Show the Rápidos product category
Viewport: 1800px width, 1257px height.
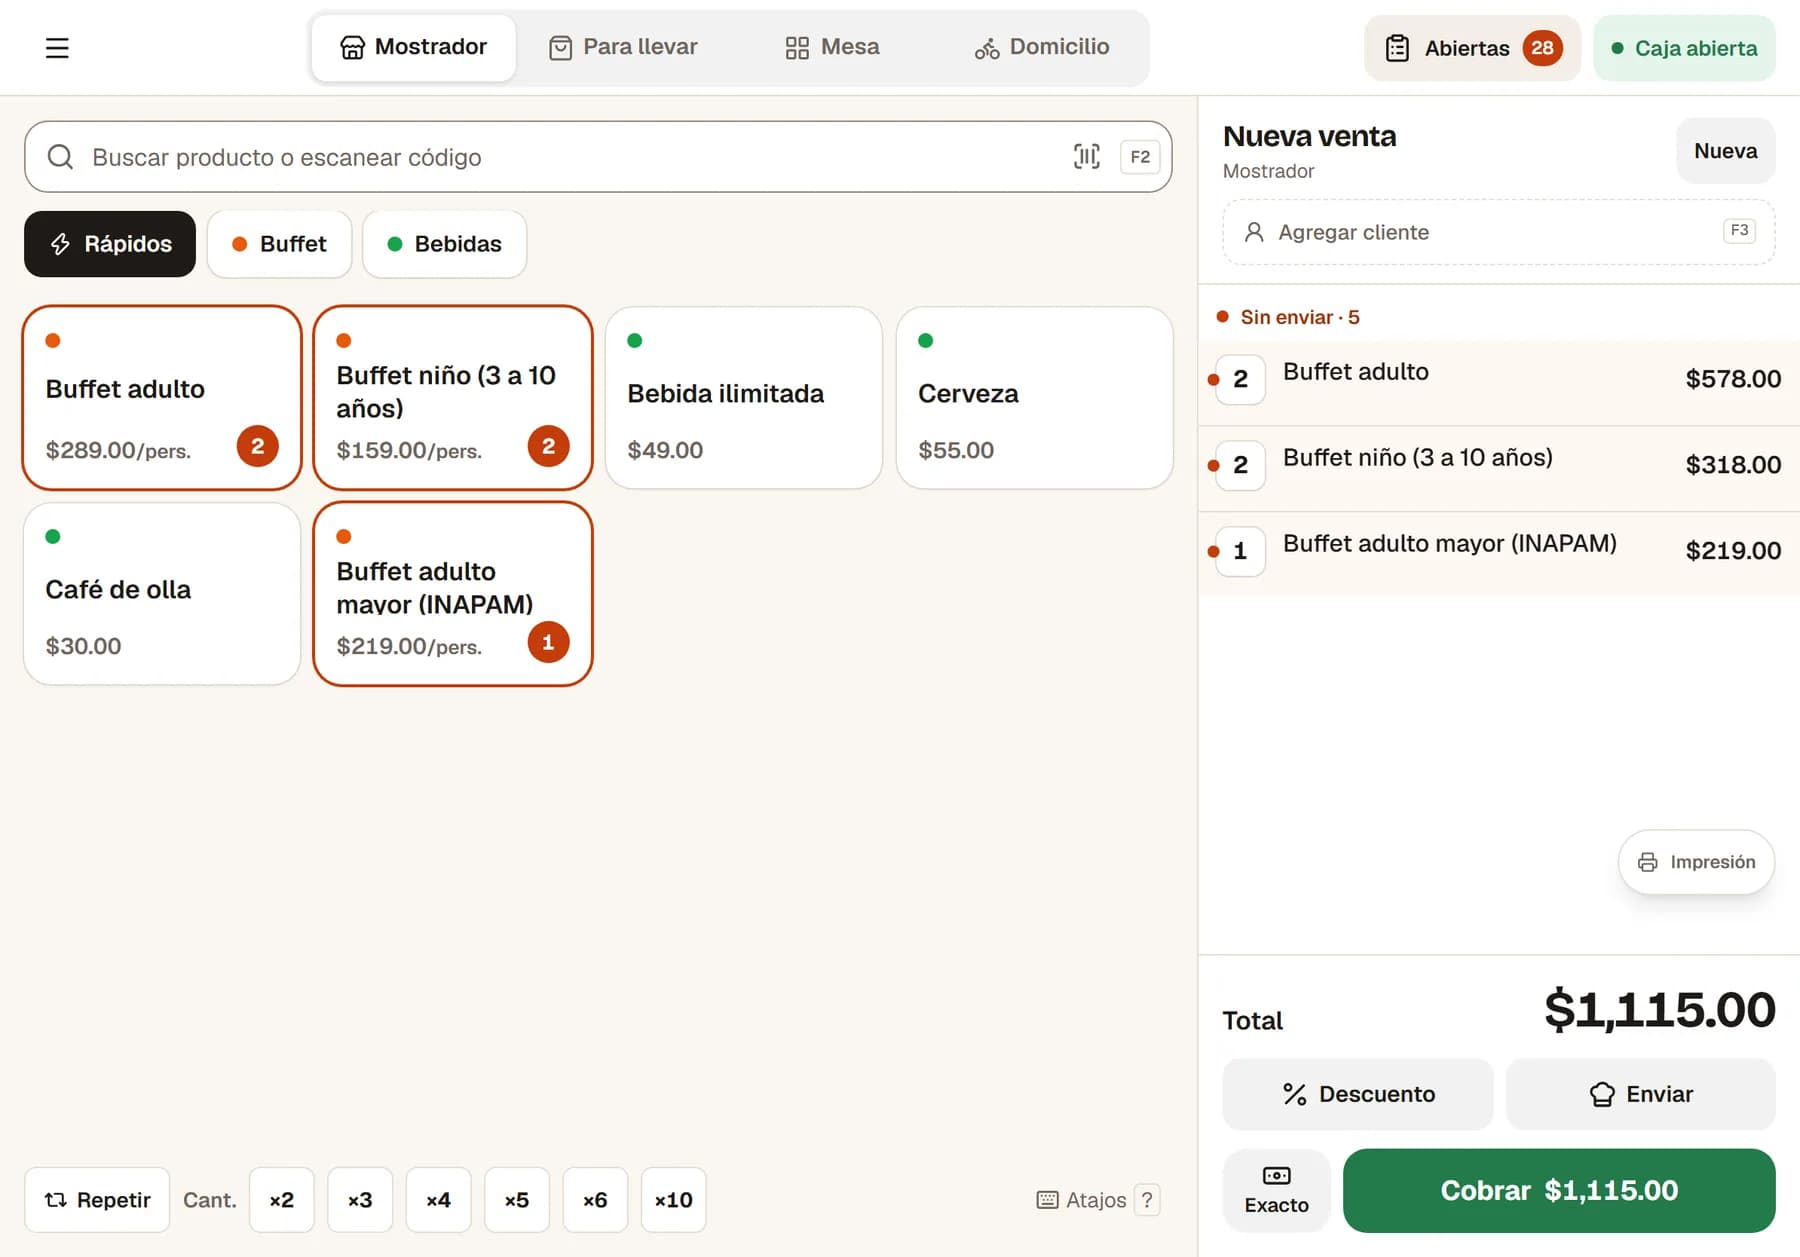click(110, 244)
